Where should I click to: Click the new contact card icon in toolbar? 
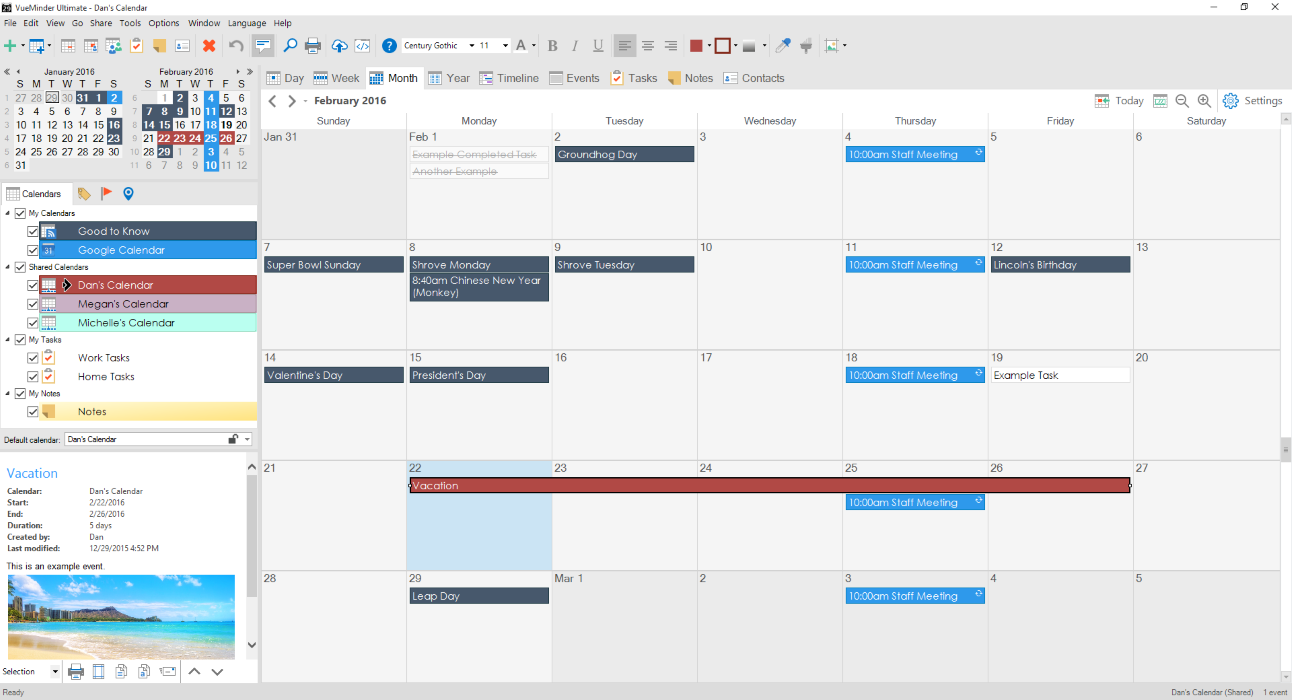point(182,45)
